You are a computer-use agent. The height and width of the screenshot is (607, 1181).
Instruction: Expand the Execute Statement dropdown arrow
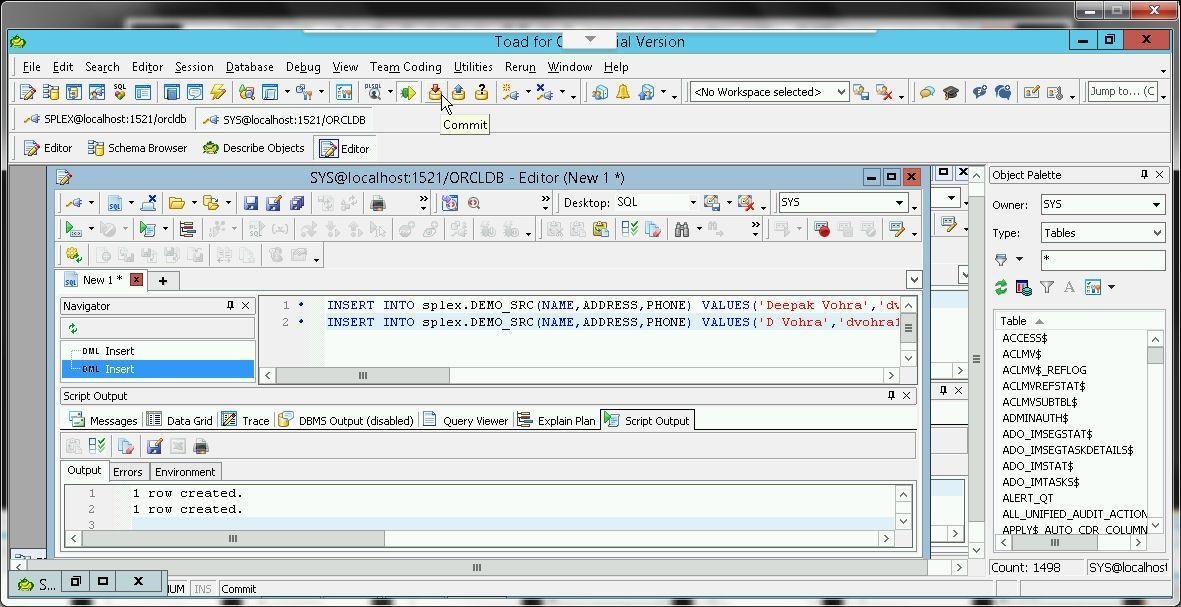pos(91,229)
